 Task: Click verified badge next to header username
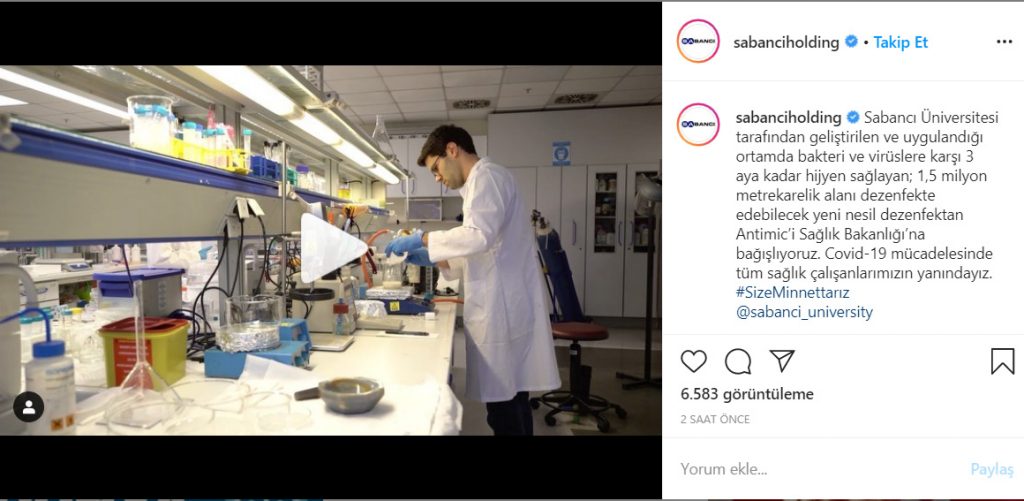click(851, 42)
